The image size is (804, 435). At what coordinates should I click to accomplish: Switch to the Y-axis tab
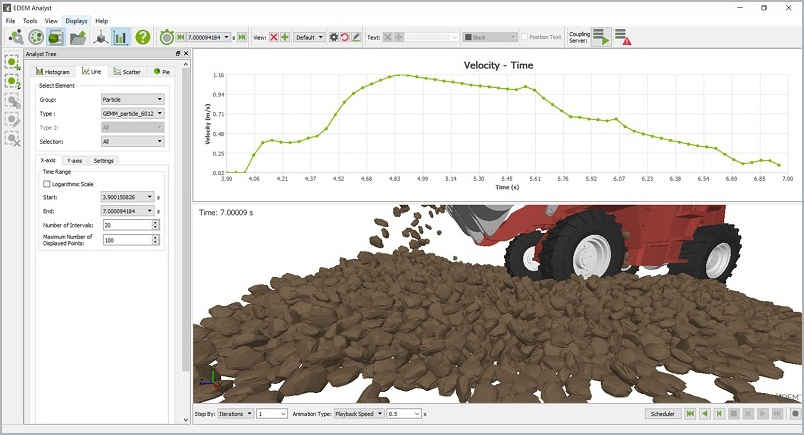point(75,160)
